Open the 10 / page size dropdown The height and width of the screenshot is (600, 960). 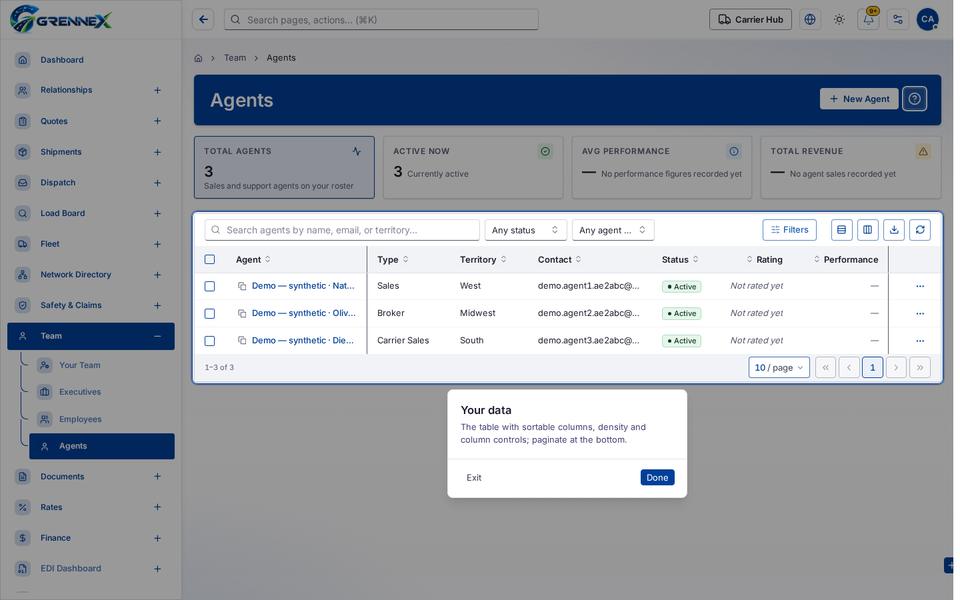(x=779, y=367)
